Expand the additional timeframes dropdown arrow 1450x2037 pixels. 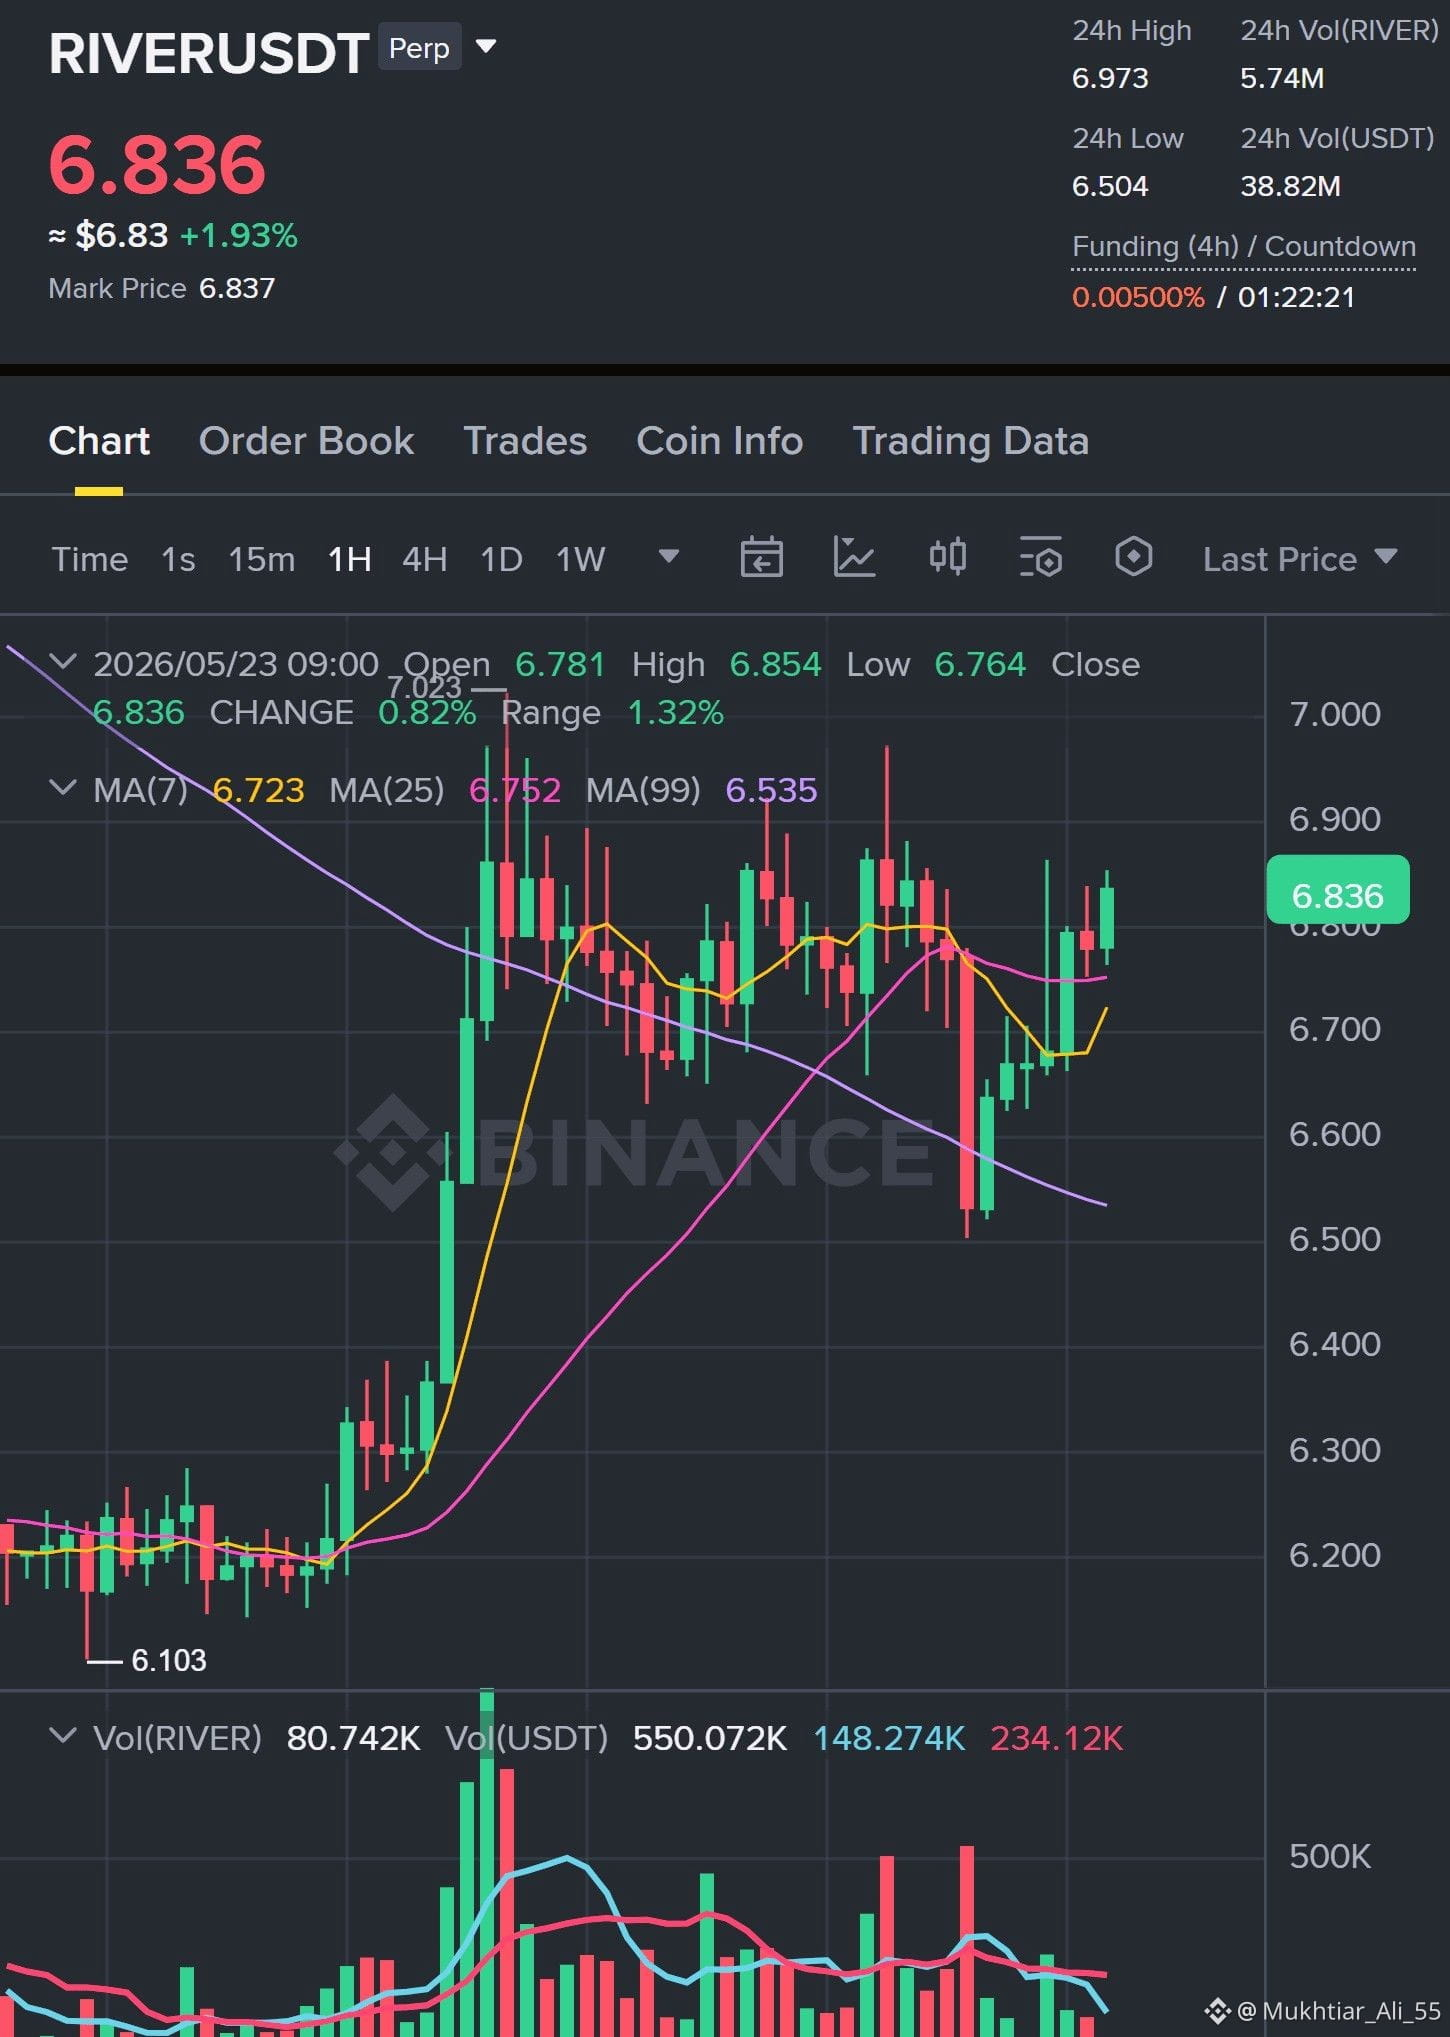pyautogui.click(x=669, y=557)
